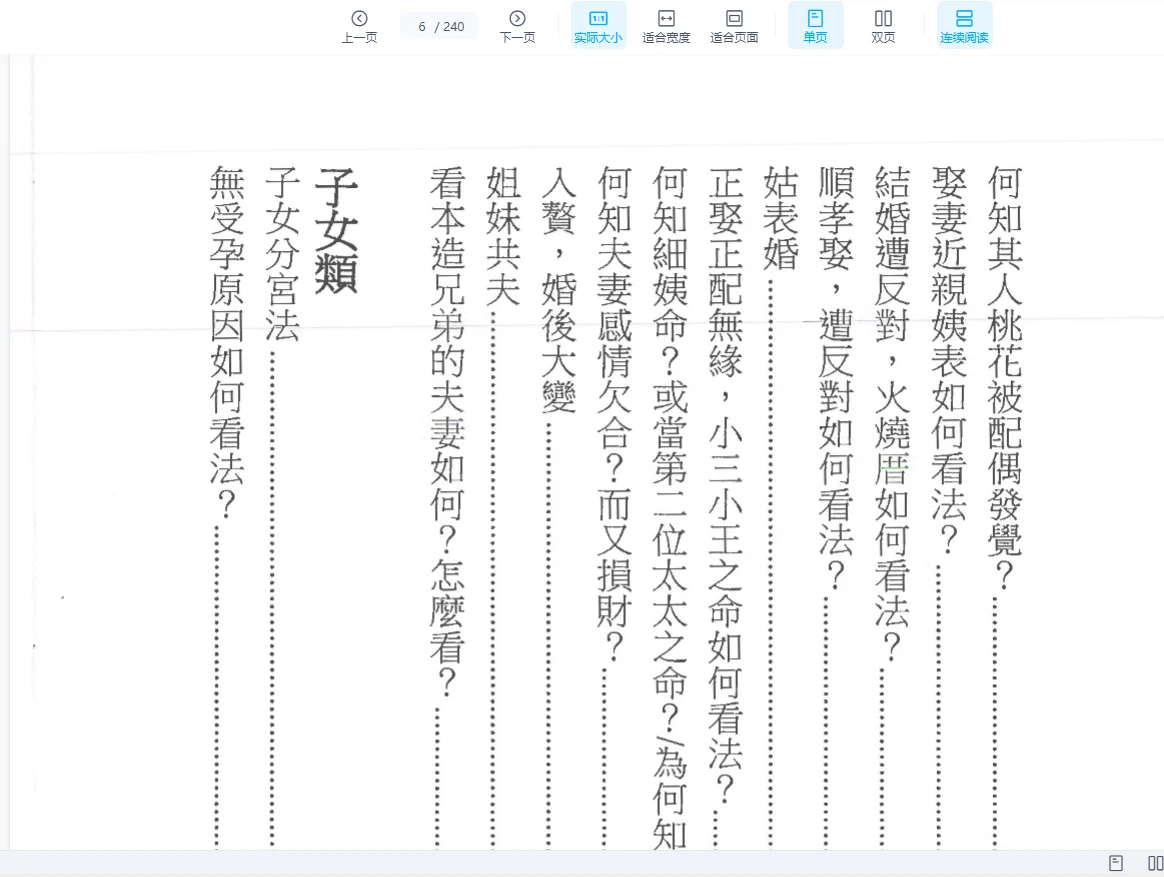
Task: Click the 看本造兄弟的夫妻如何 entry
Action: pos(447,430)
